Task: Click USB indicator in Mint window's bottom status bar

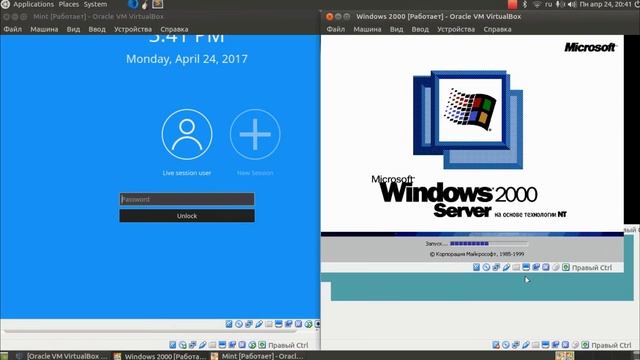Action: [202, 345]
